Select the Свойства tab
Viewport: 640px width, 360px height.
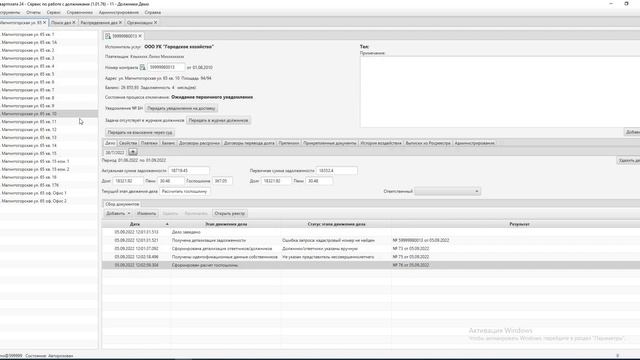coord(128,143)
